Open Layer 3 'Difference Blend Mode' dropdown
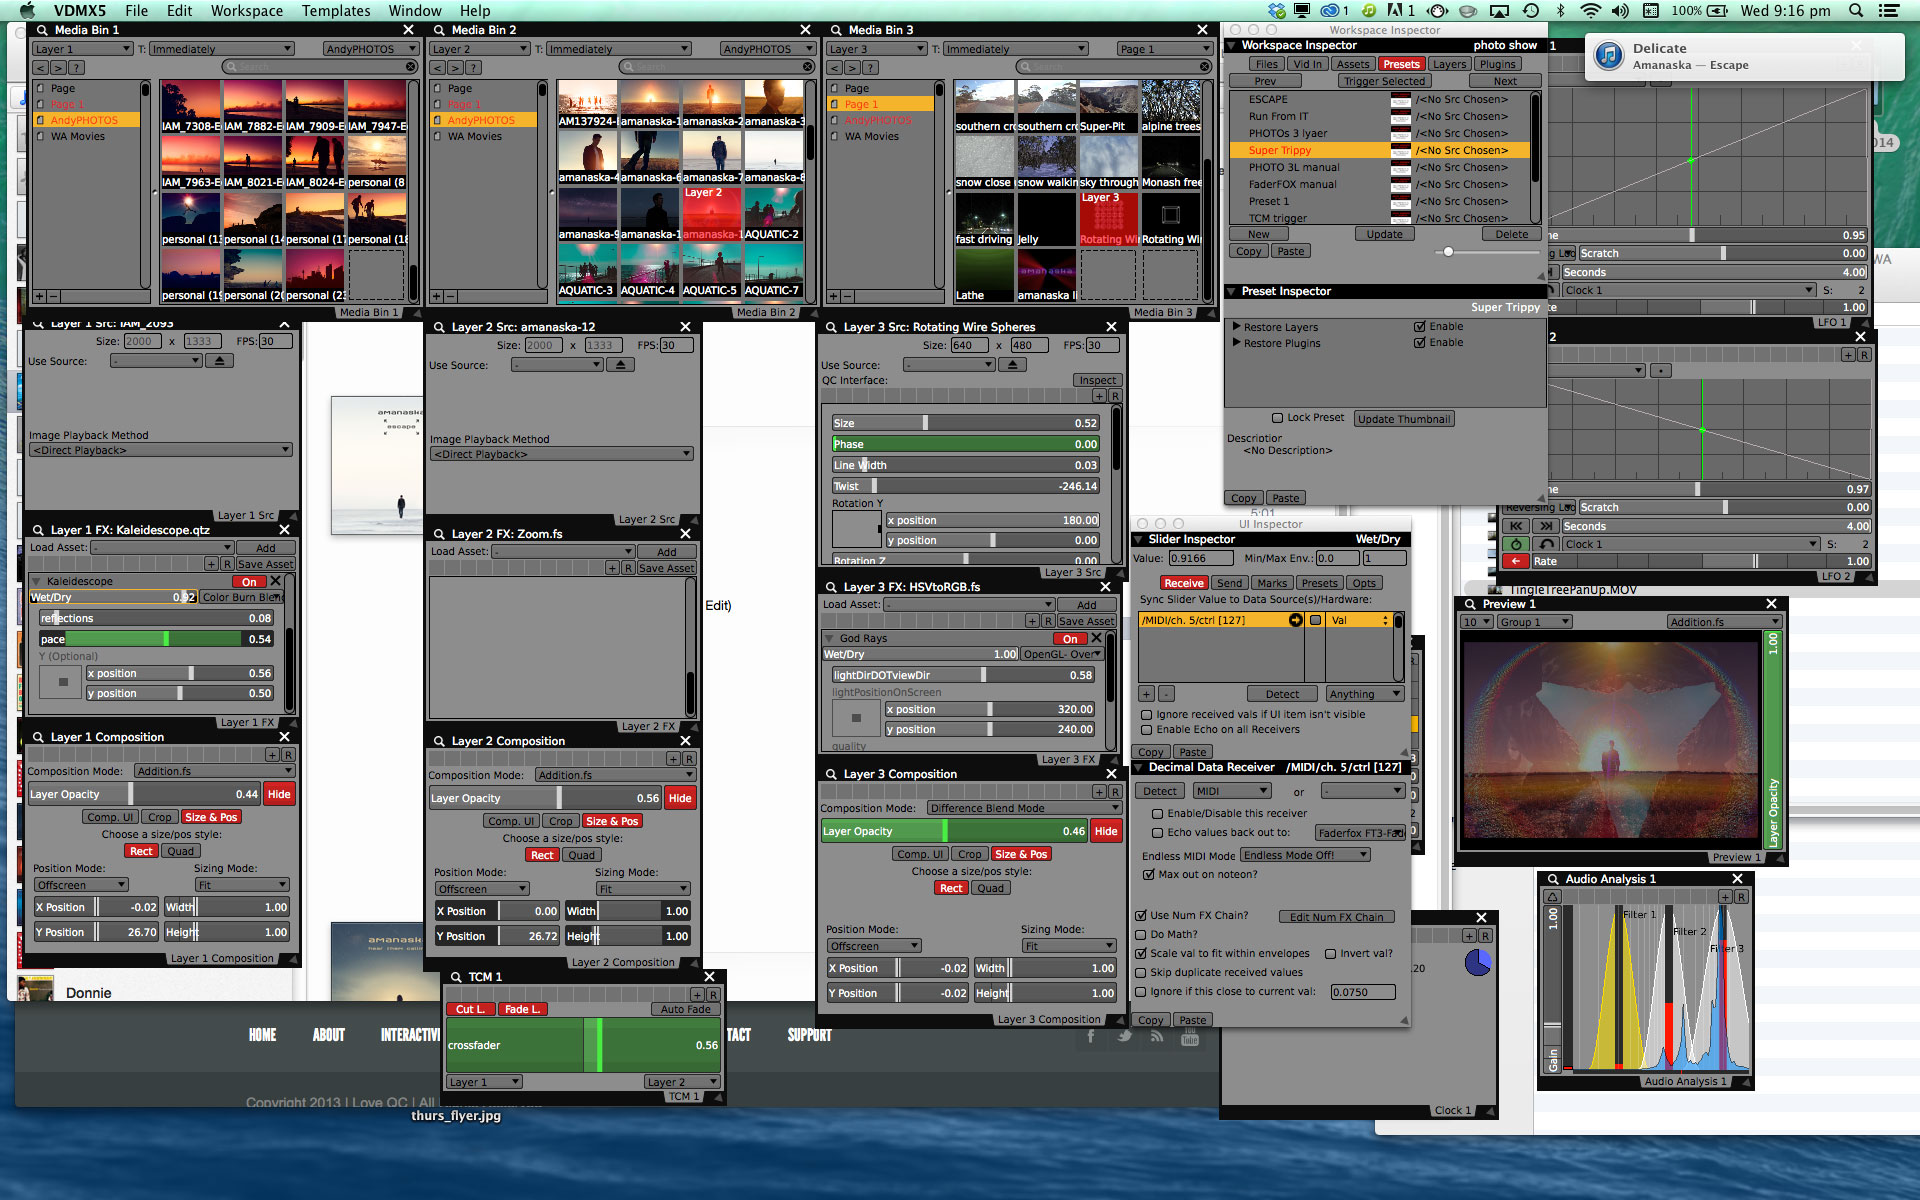 click(1023, 808)
